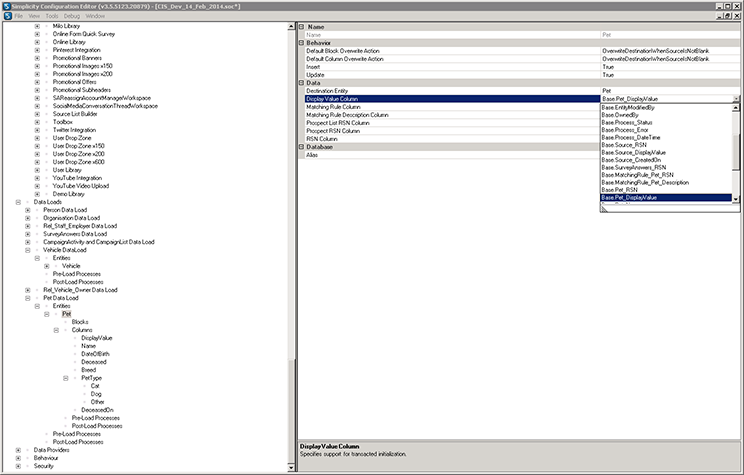The height and width of the screenshot is (475, 744).
Task: Select the Alias property row
Action: coord(452,155)
